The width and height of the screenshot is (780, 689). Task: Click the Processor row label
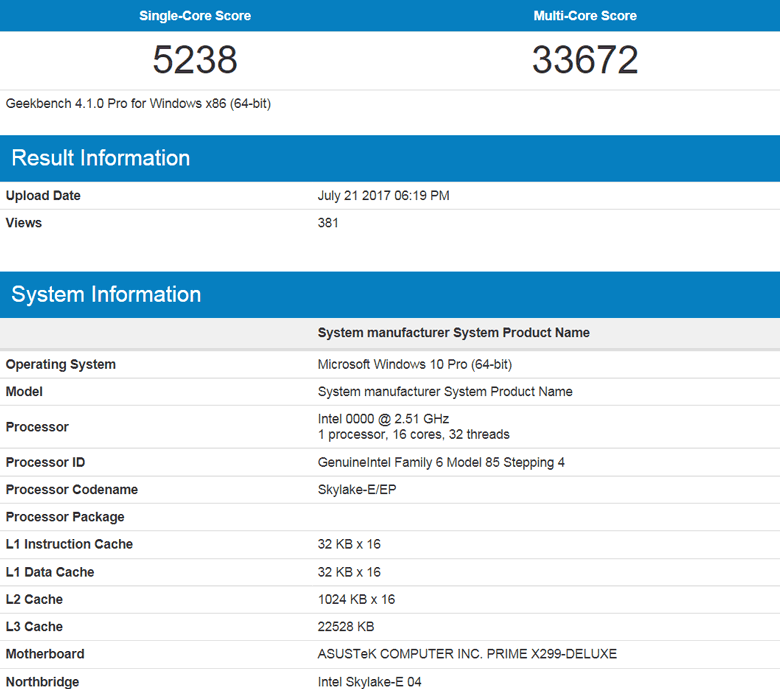(37, 427)
